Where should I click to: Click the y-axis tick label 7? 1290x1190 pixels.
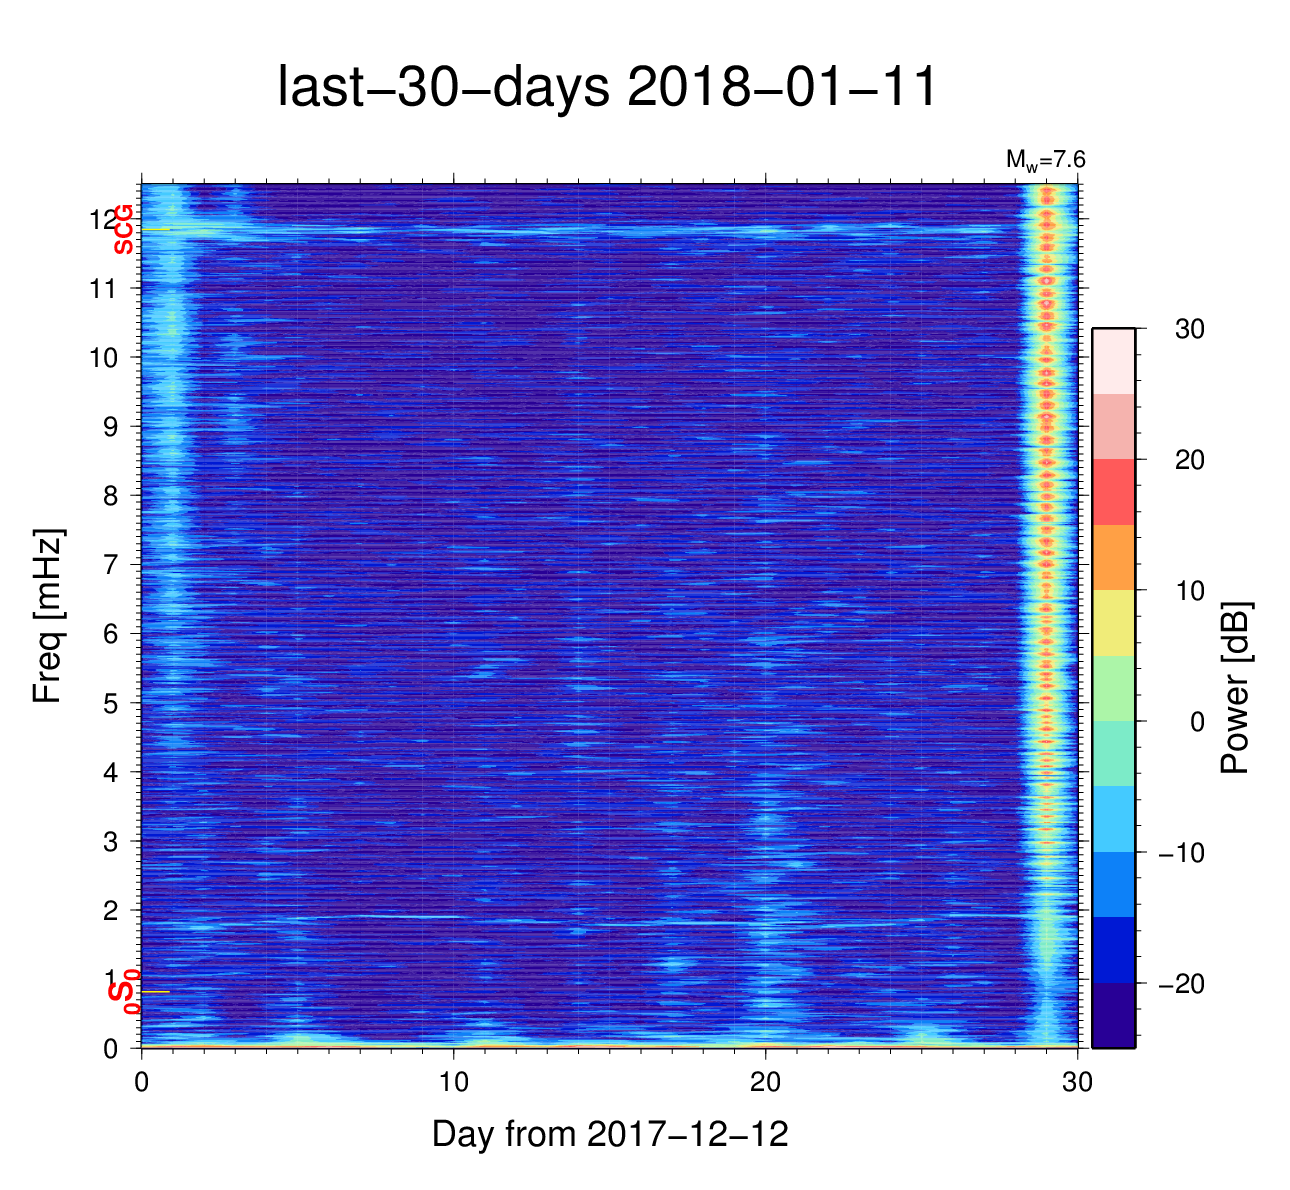[111, 565]
